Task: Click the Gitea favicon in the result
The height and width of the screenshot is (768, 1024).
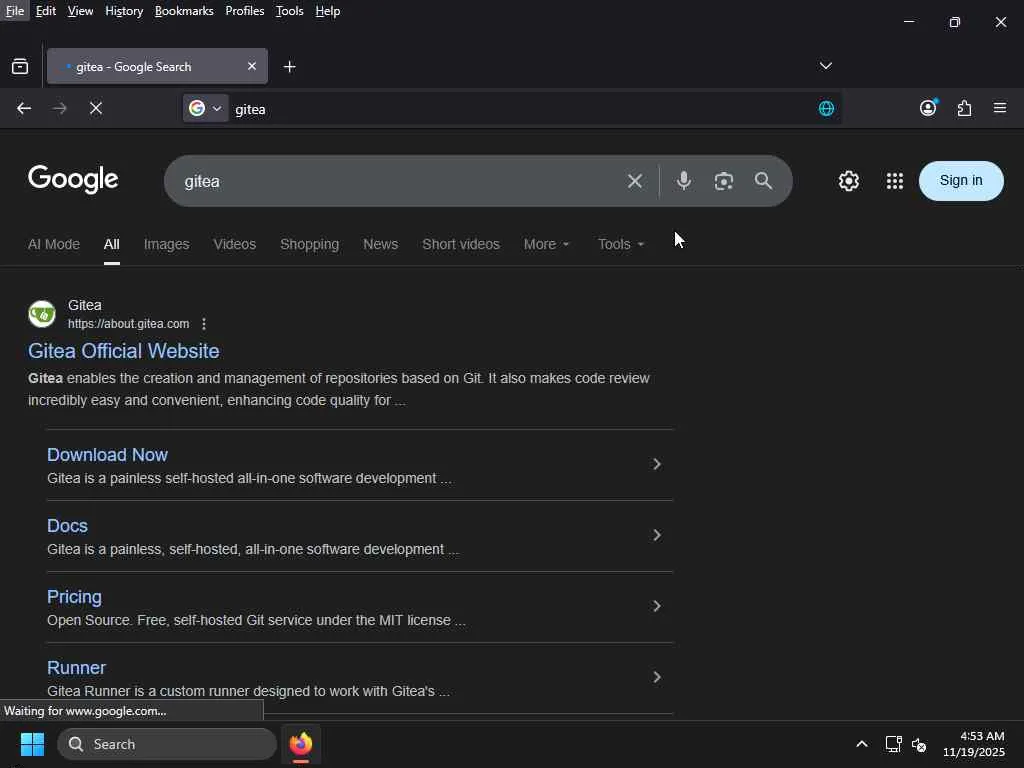Action: coord(42,314)
